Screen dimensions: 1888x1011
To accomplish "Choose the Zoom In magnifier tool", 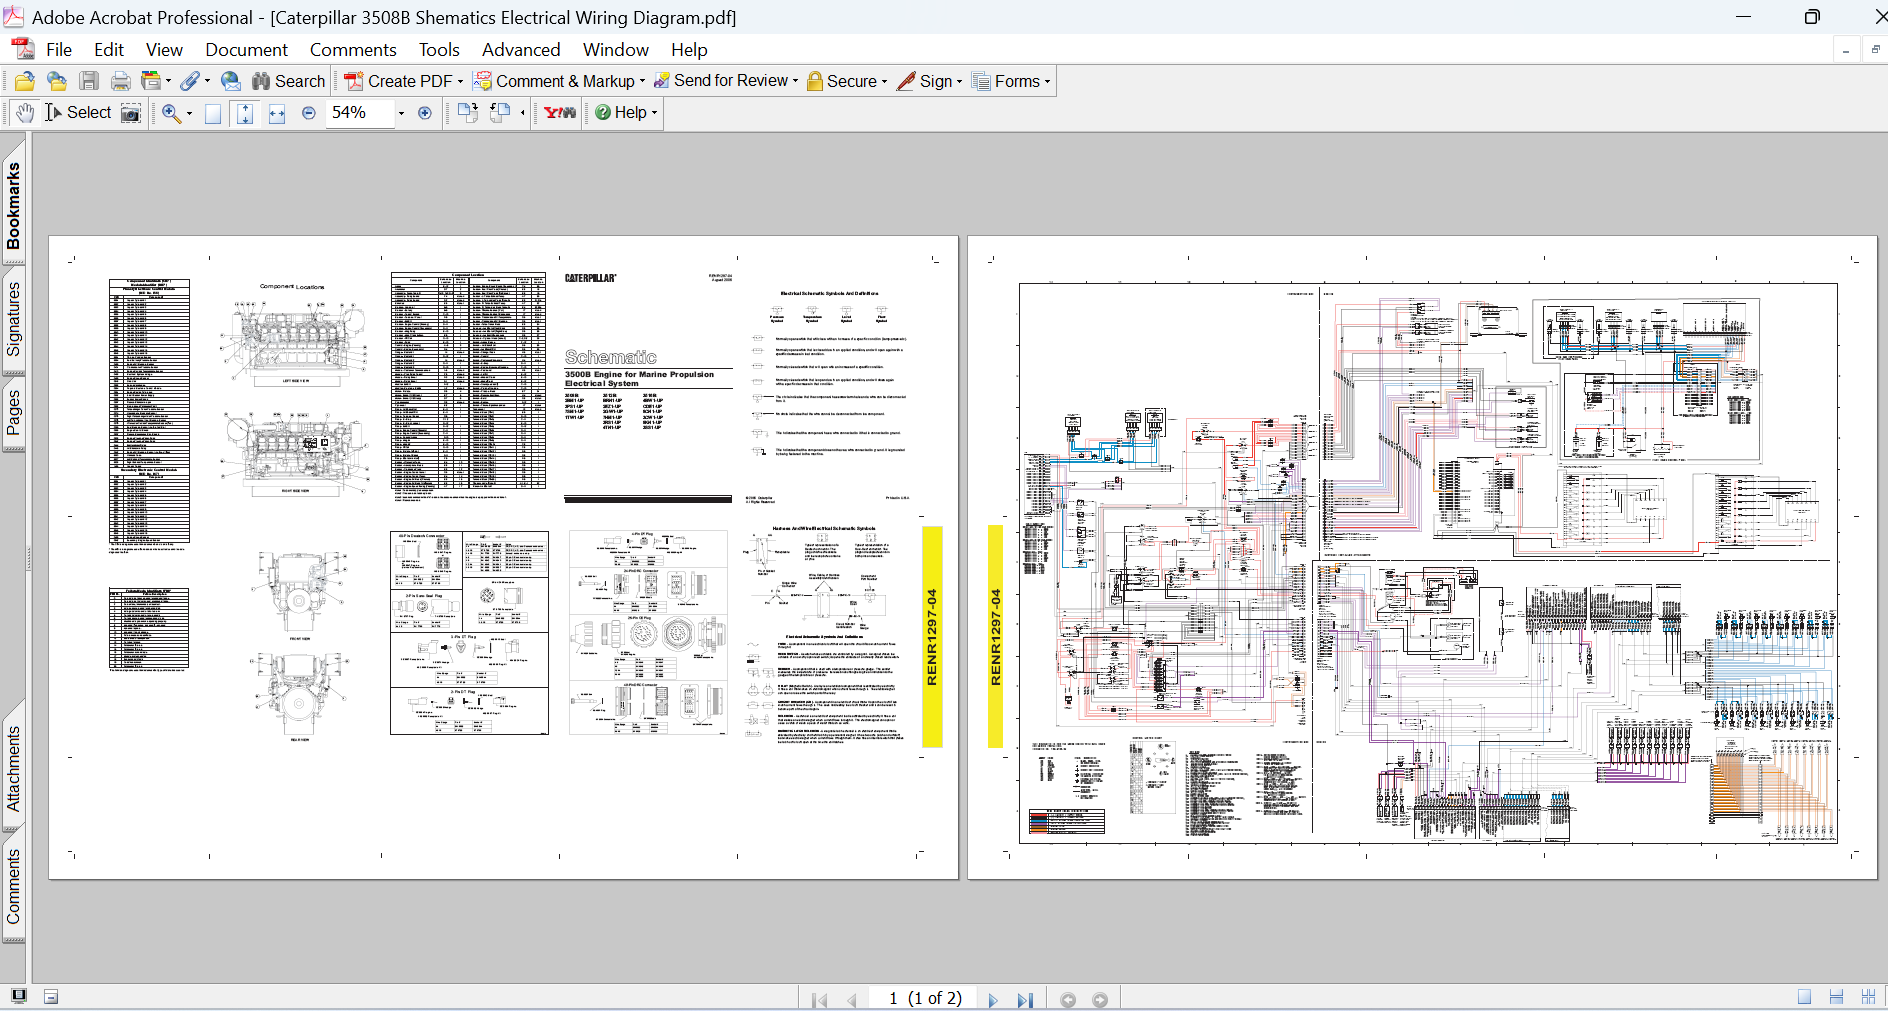I will (x=172, y=113).
